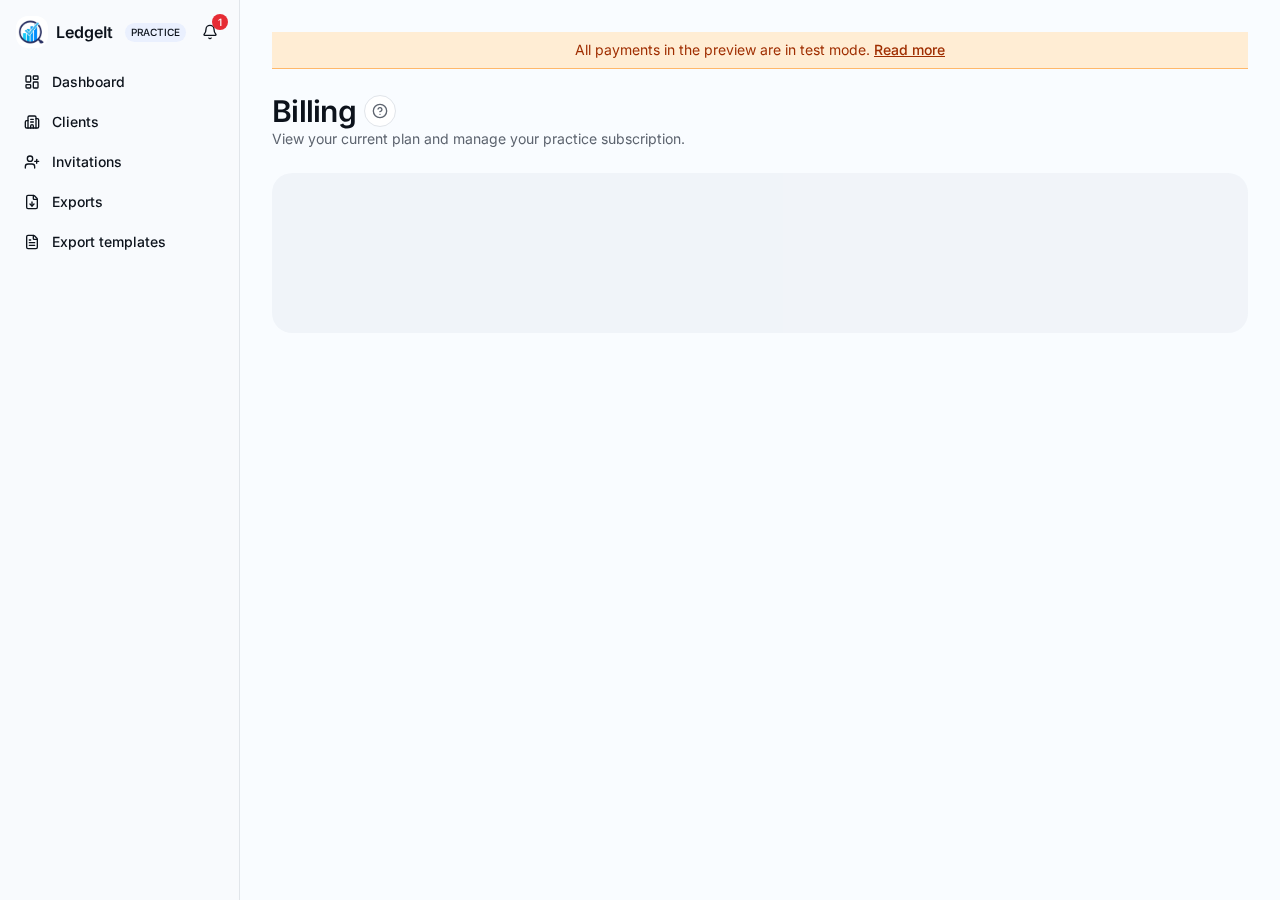
Task: Navigate to Invitations
Action: click(119, 162)
